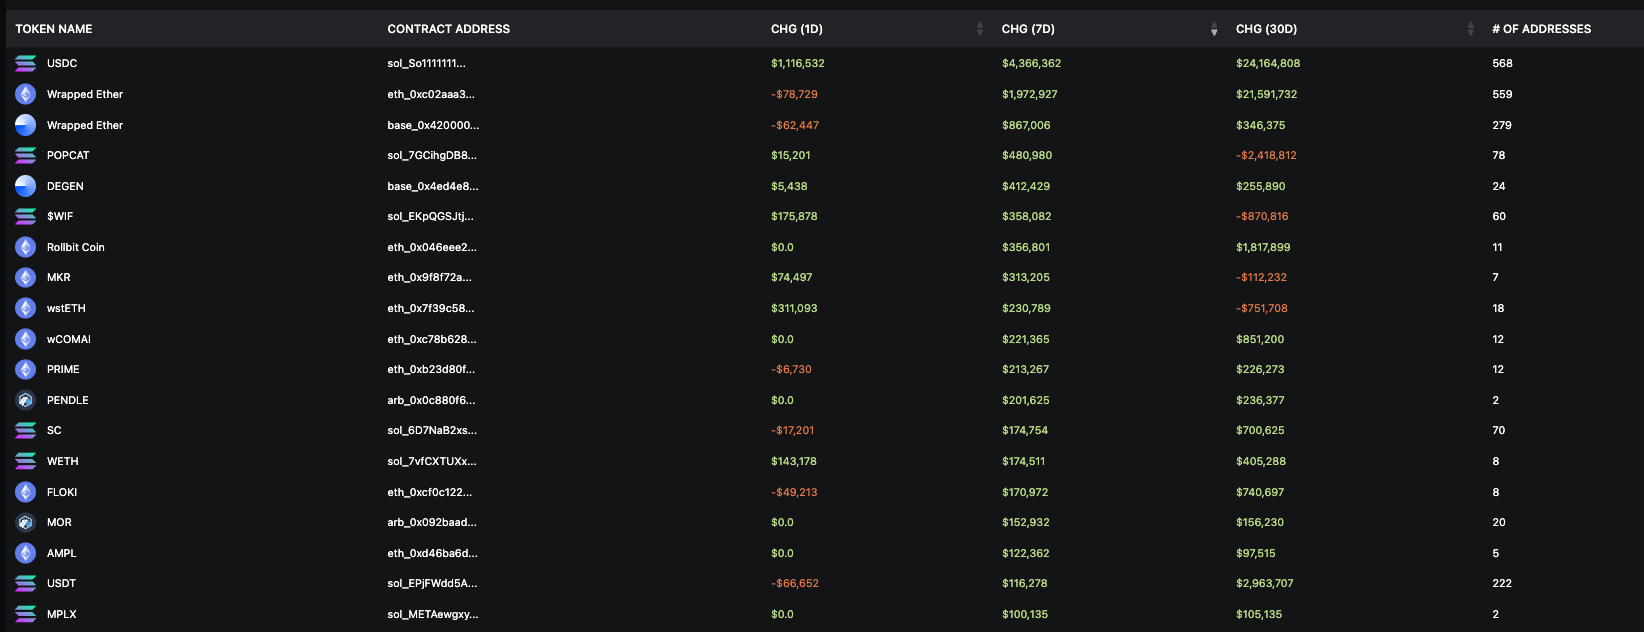Select contract address arb_0x0c880f6...
1644x632 pixels.
tap(431, 400)
